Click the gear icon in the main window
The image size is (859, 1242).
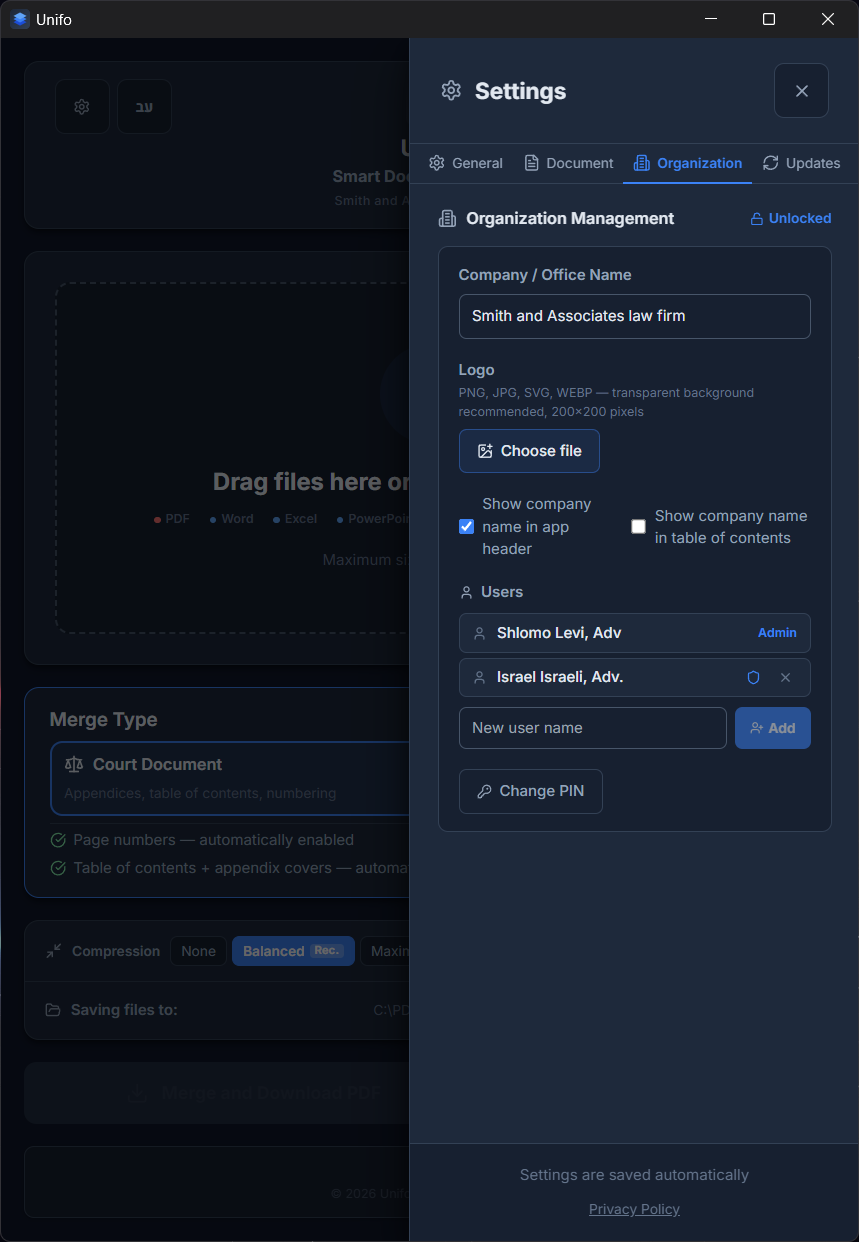point(82,107)
